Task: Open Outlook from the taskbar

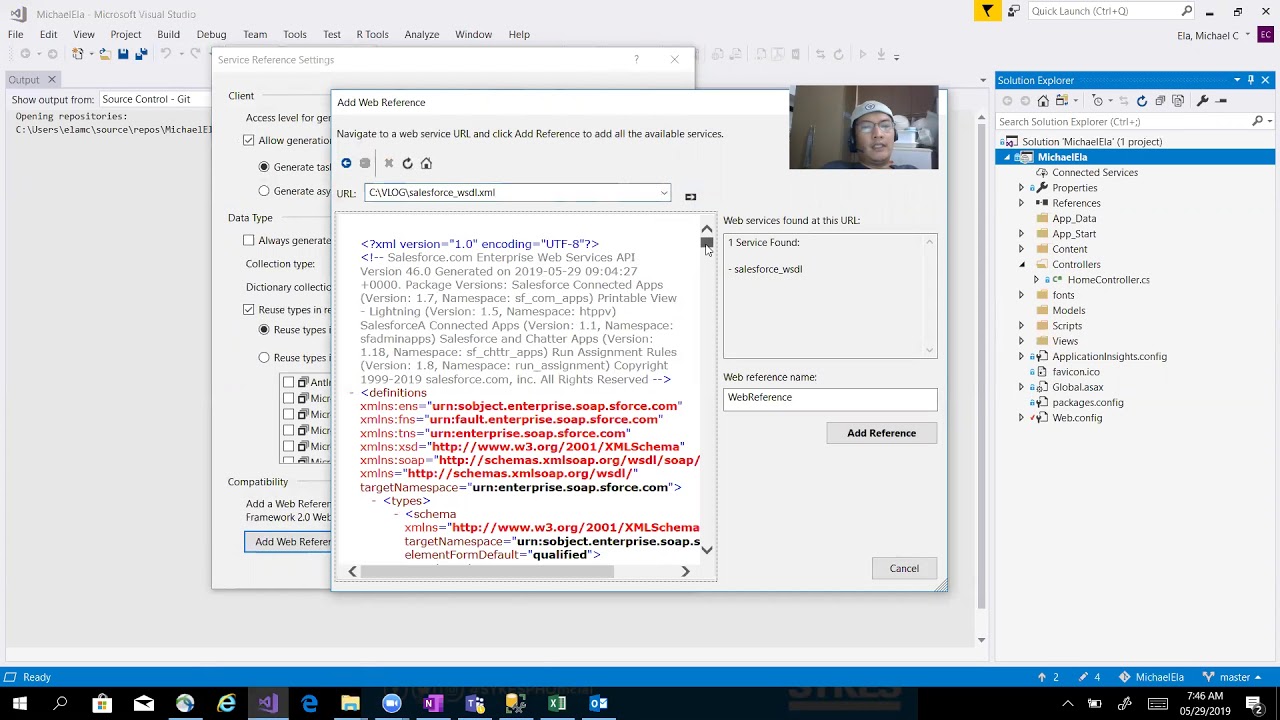Action: click(x=598, y=703)
